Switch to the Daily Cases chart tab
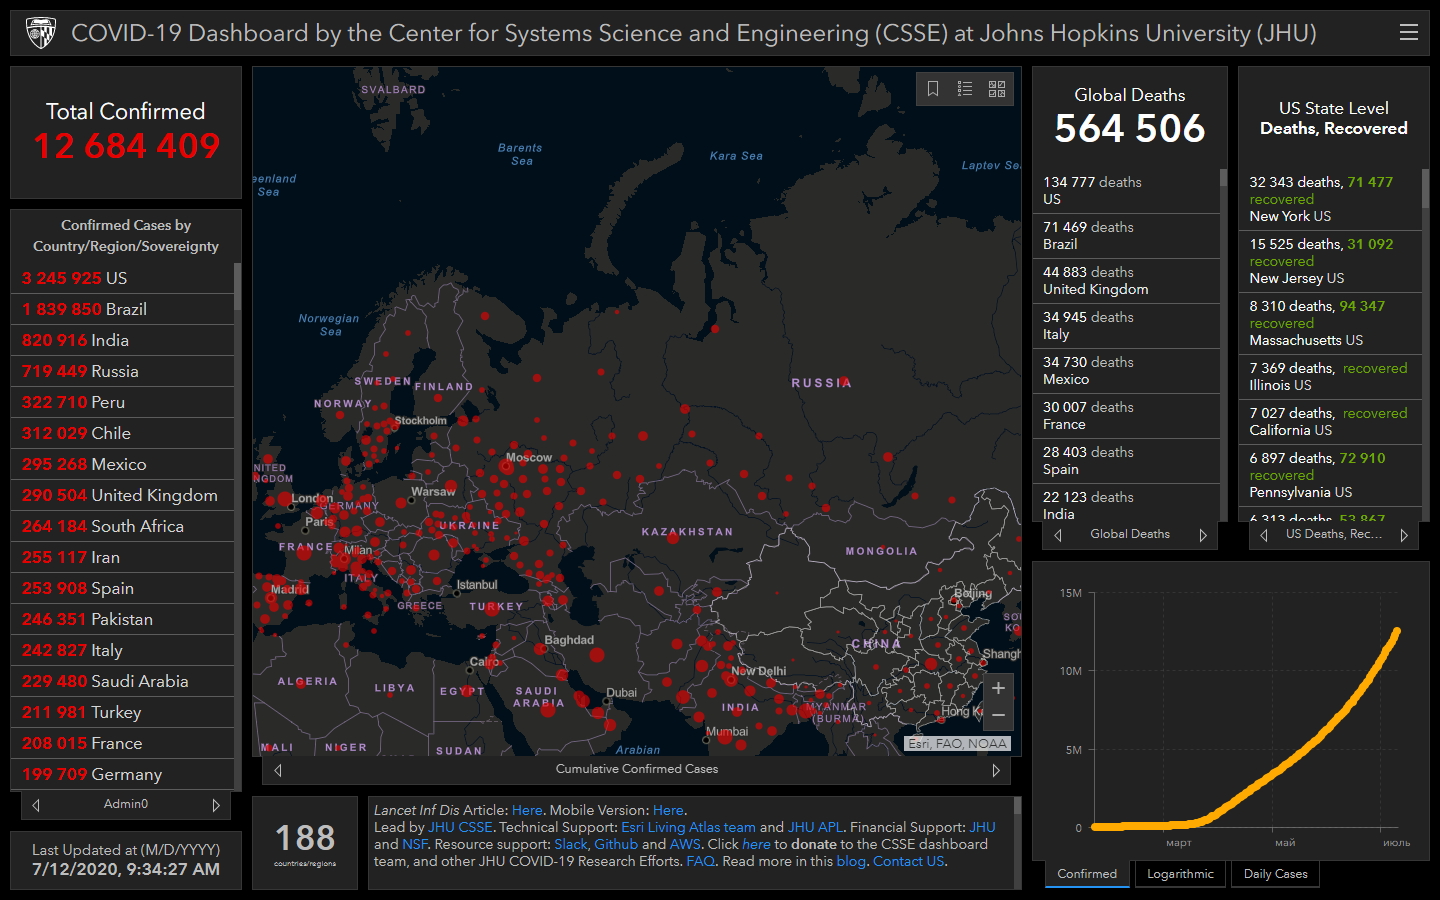 (x=1275, y=874)
